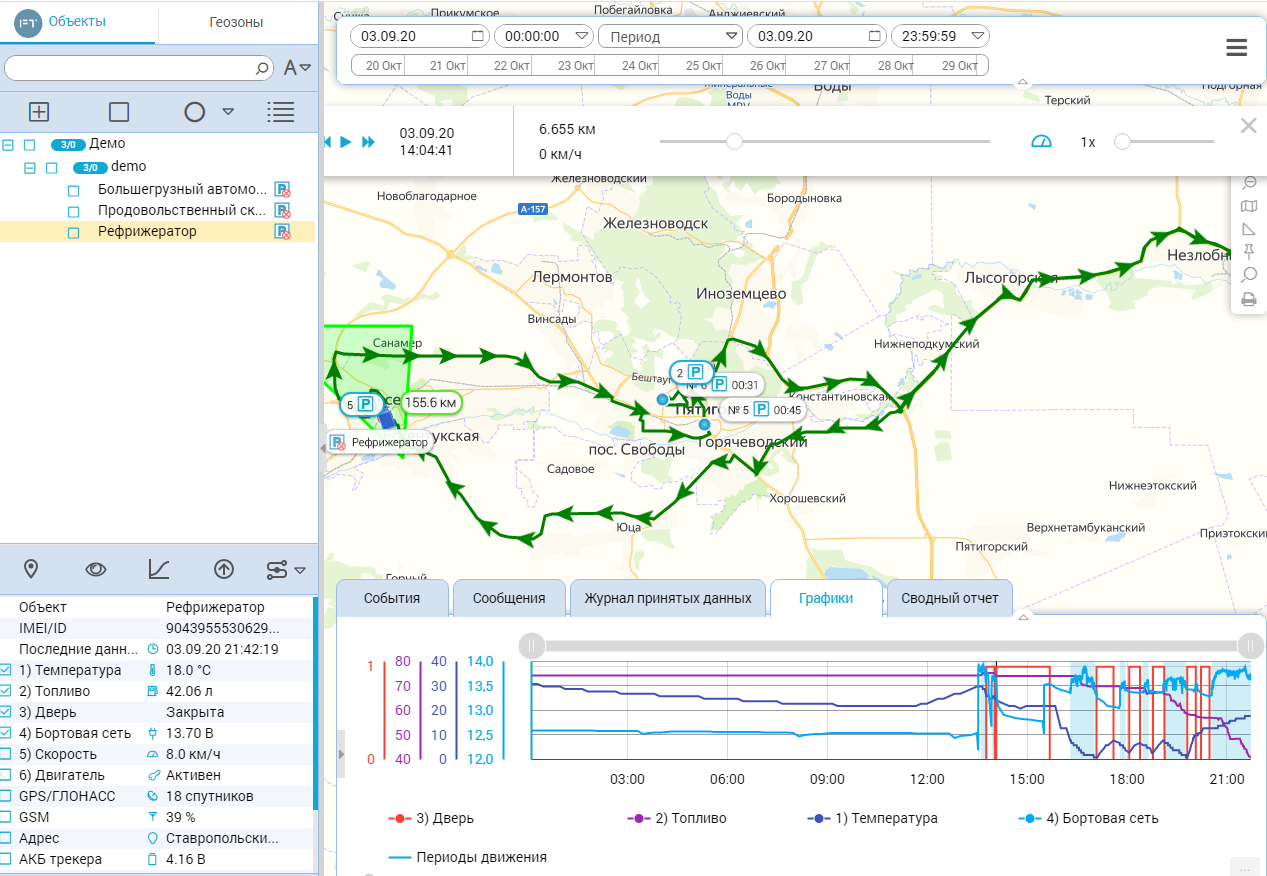Screen dimensions: 1267x876
Task: Collapse the Демо tree group
Action: (x=8, y=144)
